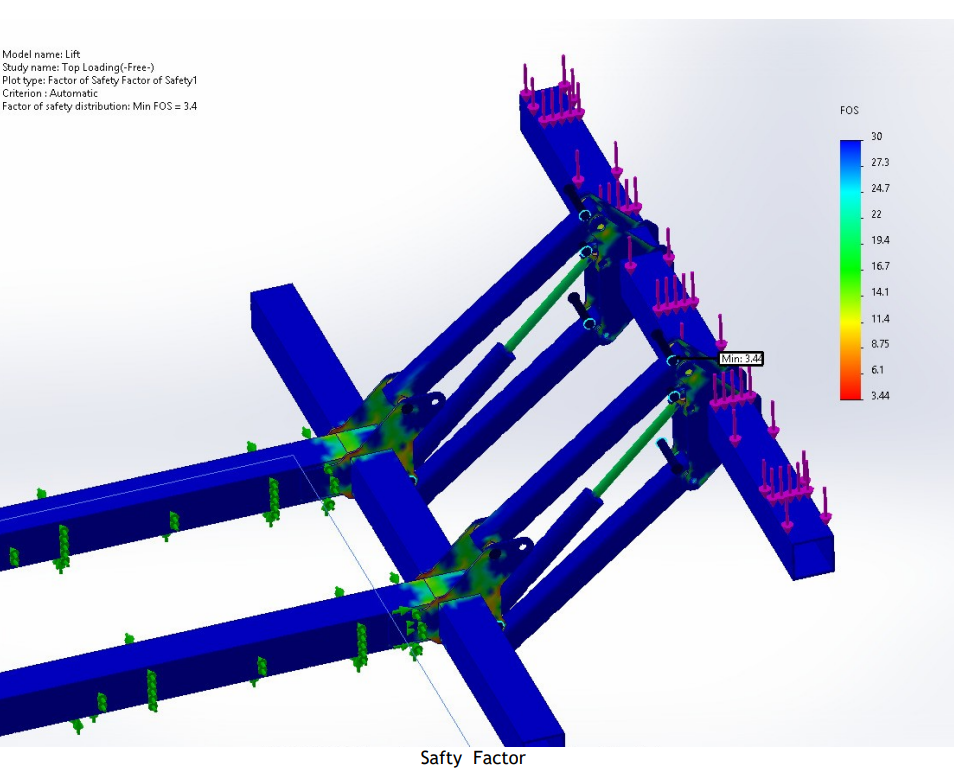
Task: Click the 'Model name: Lift' text
Action: pyautogui.click(x=41, y=54)
